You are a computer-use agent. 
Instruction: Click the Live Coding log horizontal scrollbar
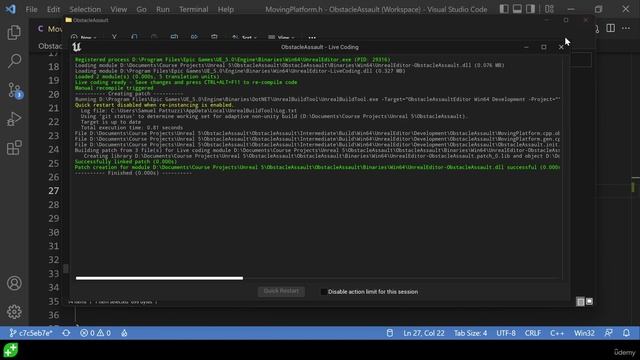pyautogui.click(x=159, y=278)
